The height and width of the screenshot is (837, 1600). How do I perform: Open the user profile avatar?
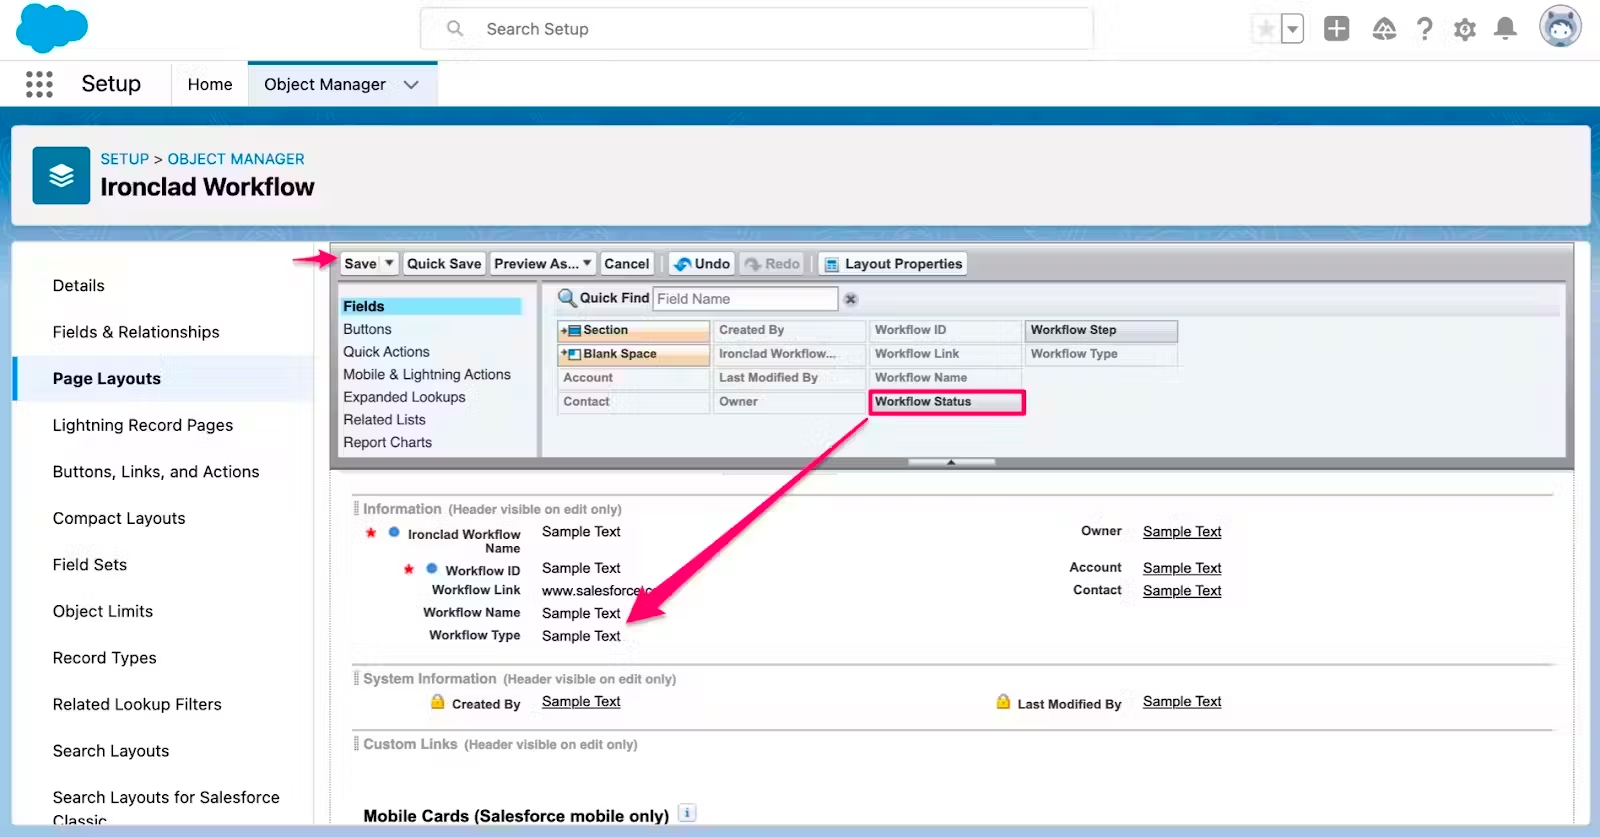pyautogui.click(x=1560, y=27)
